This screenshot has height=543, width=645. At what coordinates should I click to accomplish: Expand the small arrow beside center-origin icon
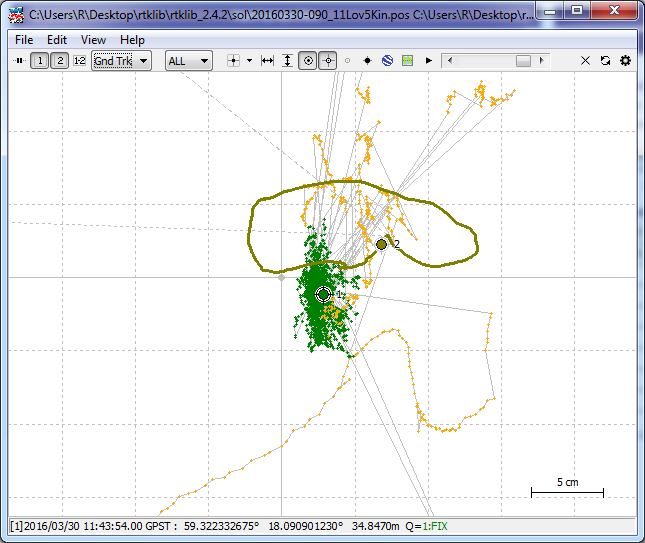[x=247, y=61]
